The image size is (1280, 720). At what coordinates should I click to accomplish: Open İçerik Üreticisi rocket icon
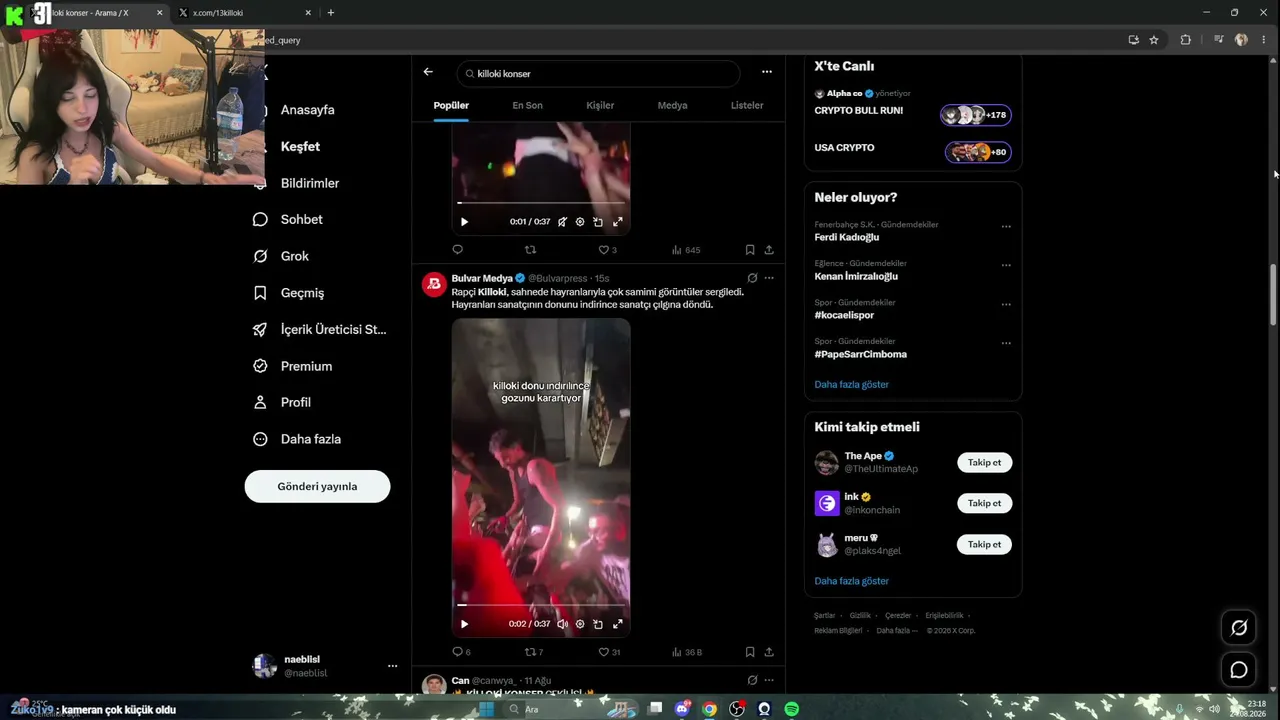[260, 329]
